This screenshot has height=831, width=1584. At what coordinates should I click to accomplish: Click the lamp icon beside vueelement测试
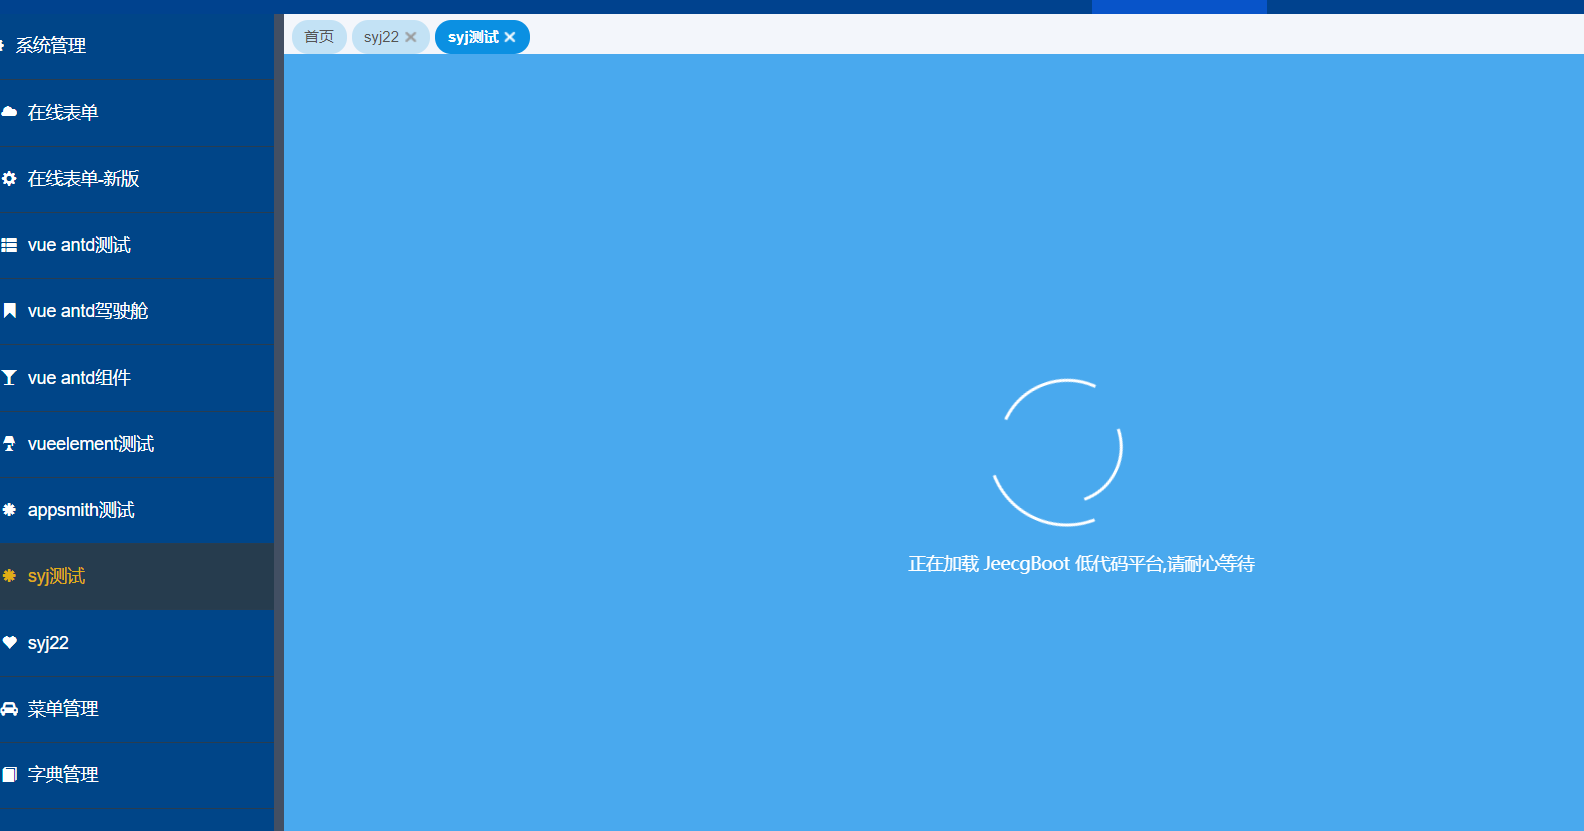pos(9,444)
